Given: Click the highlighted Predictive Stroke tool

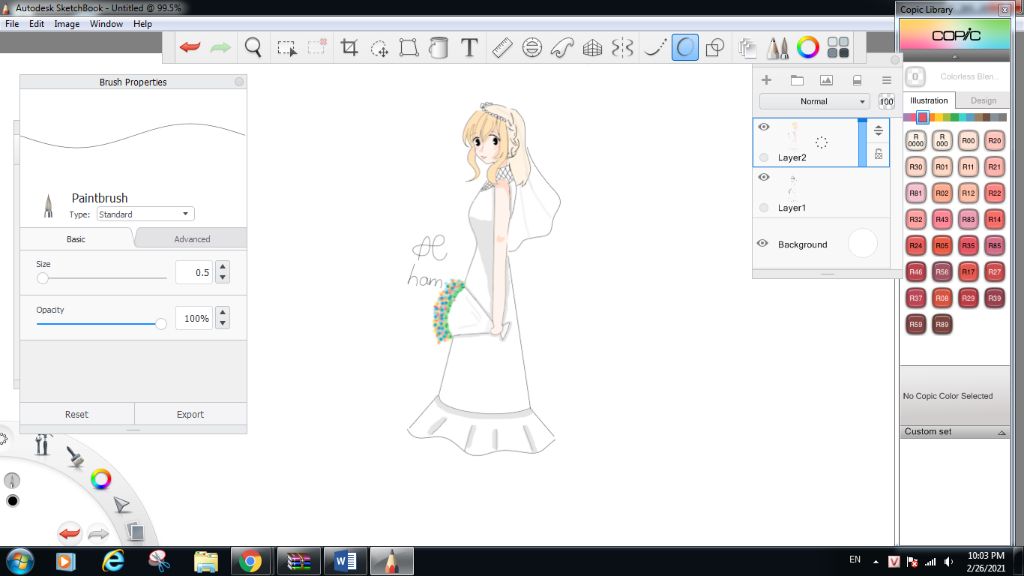Looking at the screenshot, I should 685,47.
